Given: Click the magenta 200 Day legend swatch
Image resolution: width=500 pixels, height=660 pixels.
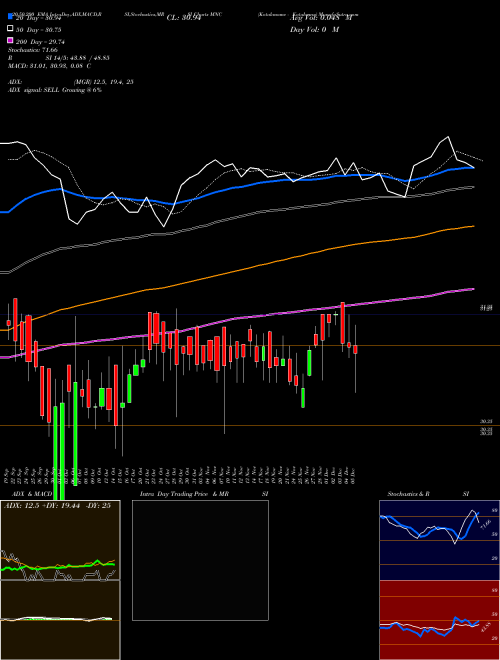Looking at the screenshot, I should 10,40.
